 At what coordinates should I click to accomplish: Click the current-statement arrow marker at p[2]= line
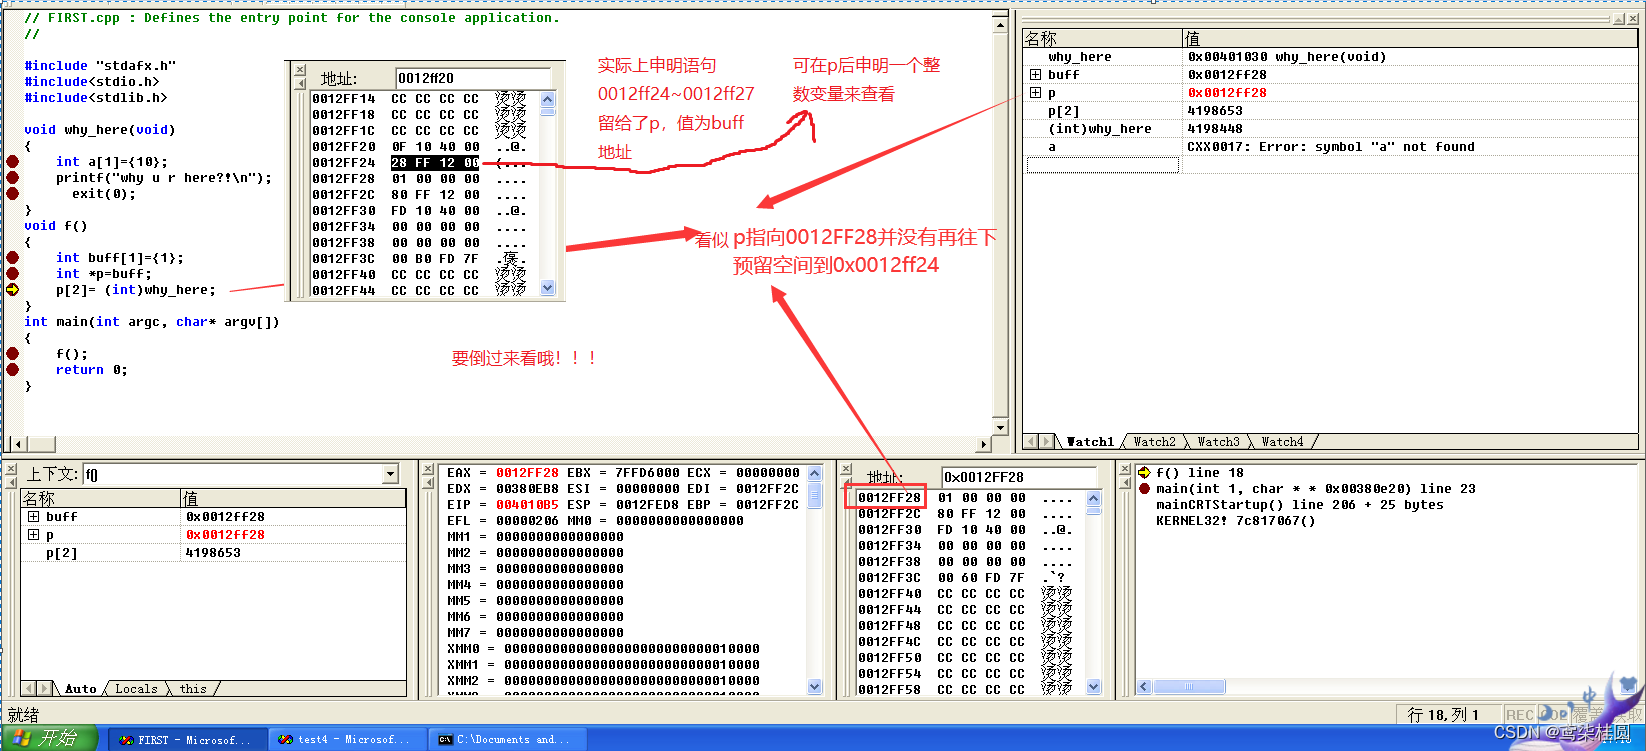click(12, 290)
